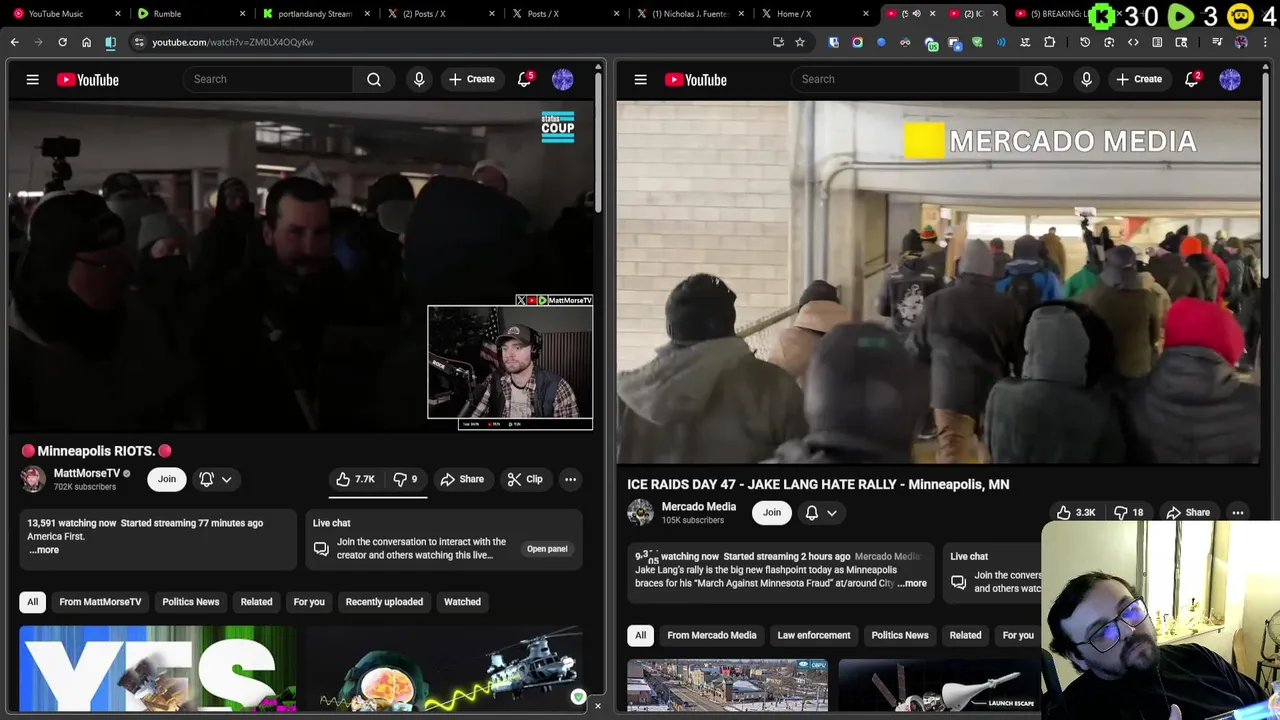Open account avatar menu in right YouTube page
Viewport: 1280px width, 720px height.
click(x=1230, y=79)
